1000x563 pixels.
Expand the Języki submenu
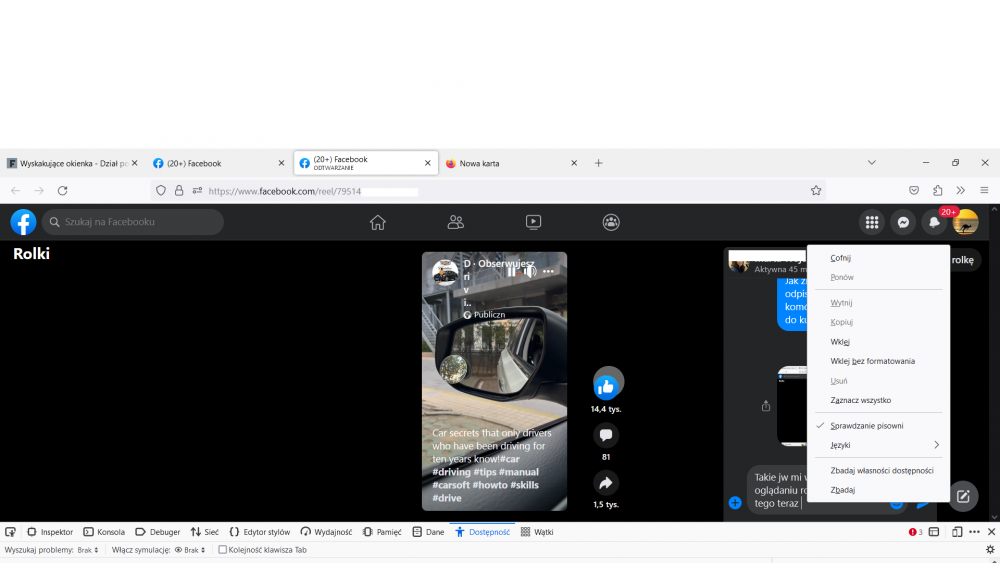[x=885, y=445]
